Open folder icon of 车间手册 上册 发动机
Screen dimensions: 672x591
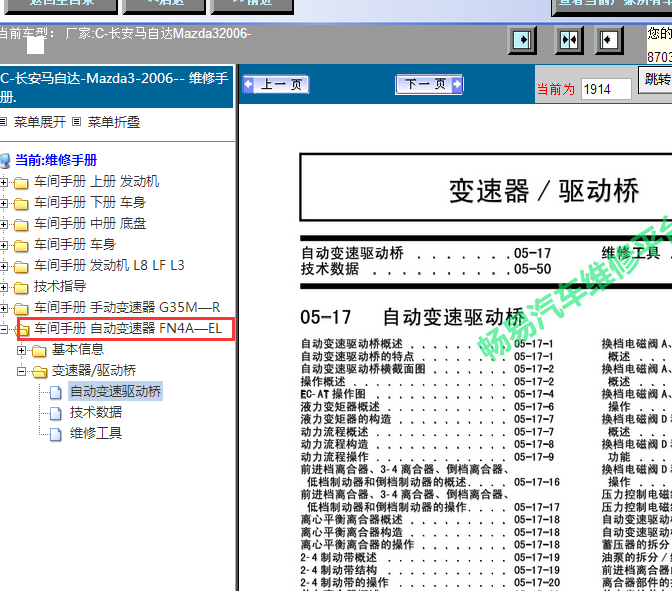coord(21,183)
